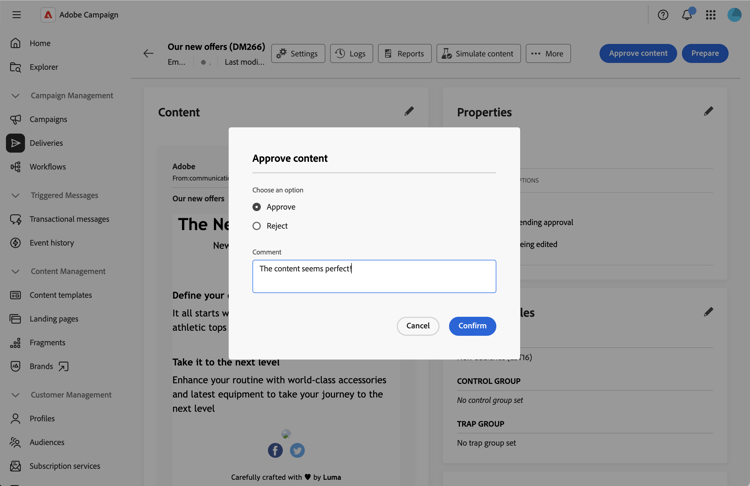This screenshot has width=750, height=486.
Task: Open the Logs button
Action: click(x=351, y=54)
